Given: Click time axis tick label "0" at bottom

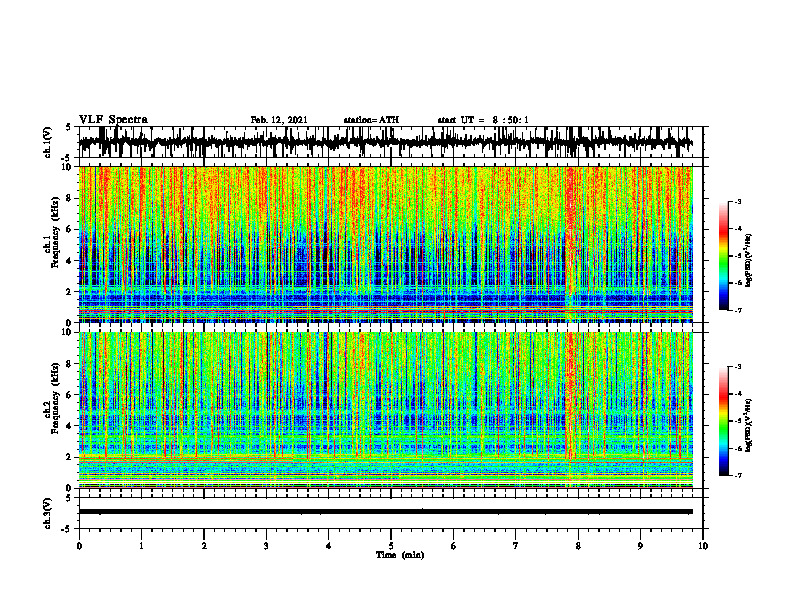Looking at the screenshot, I should click(79, 546).
